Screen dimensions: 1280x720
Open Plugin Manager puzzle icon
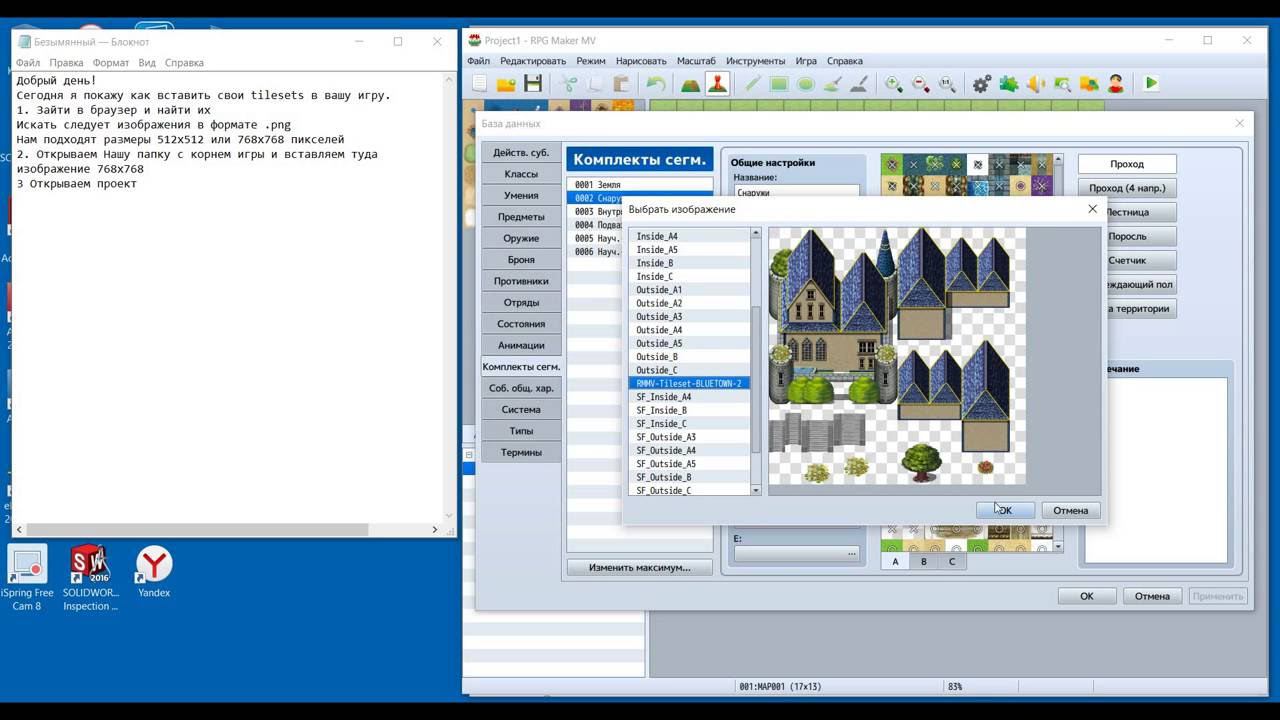click(1009, 84)
